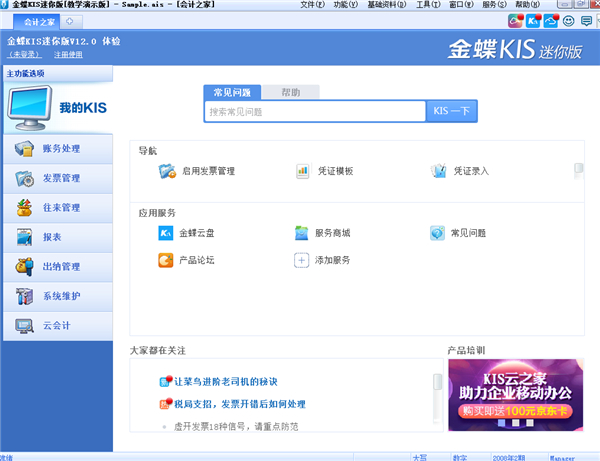Click smiley face icon in top toolbar
The width and height of the screenshot is (600, 461).
569,21
